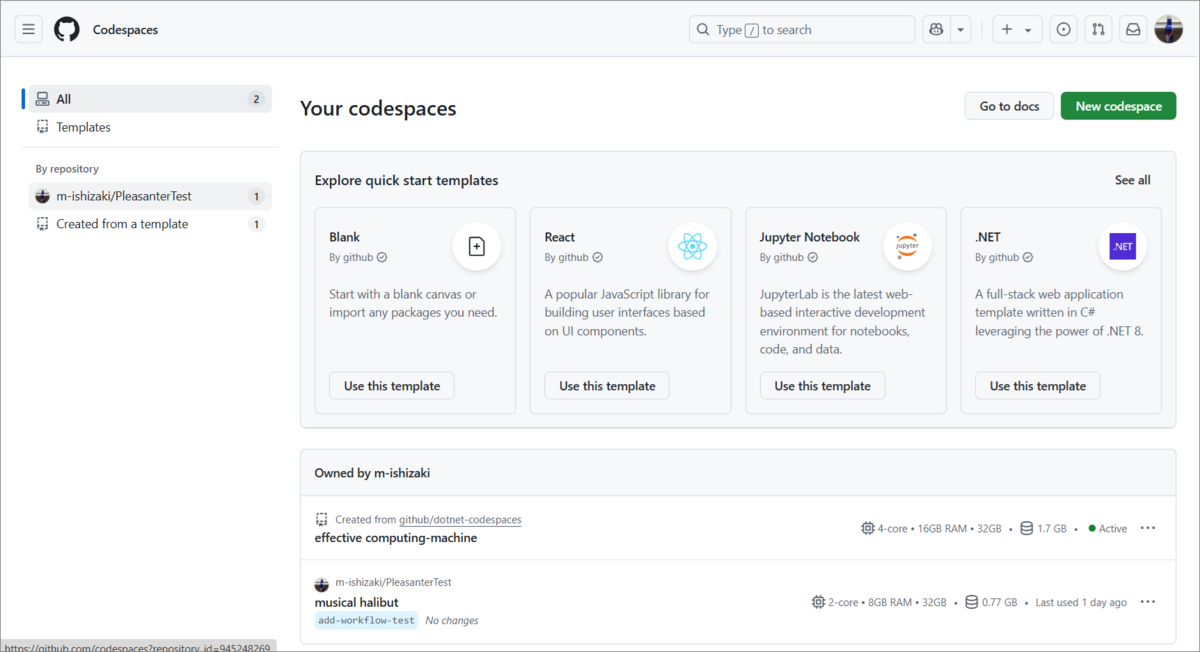The image size is (1200, 652).
Task: Focus the Type / to search field
Action: 802,30
